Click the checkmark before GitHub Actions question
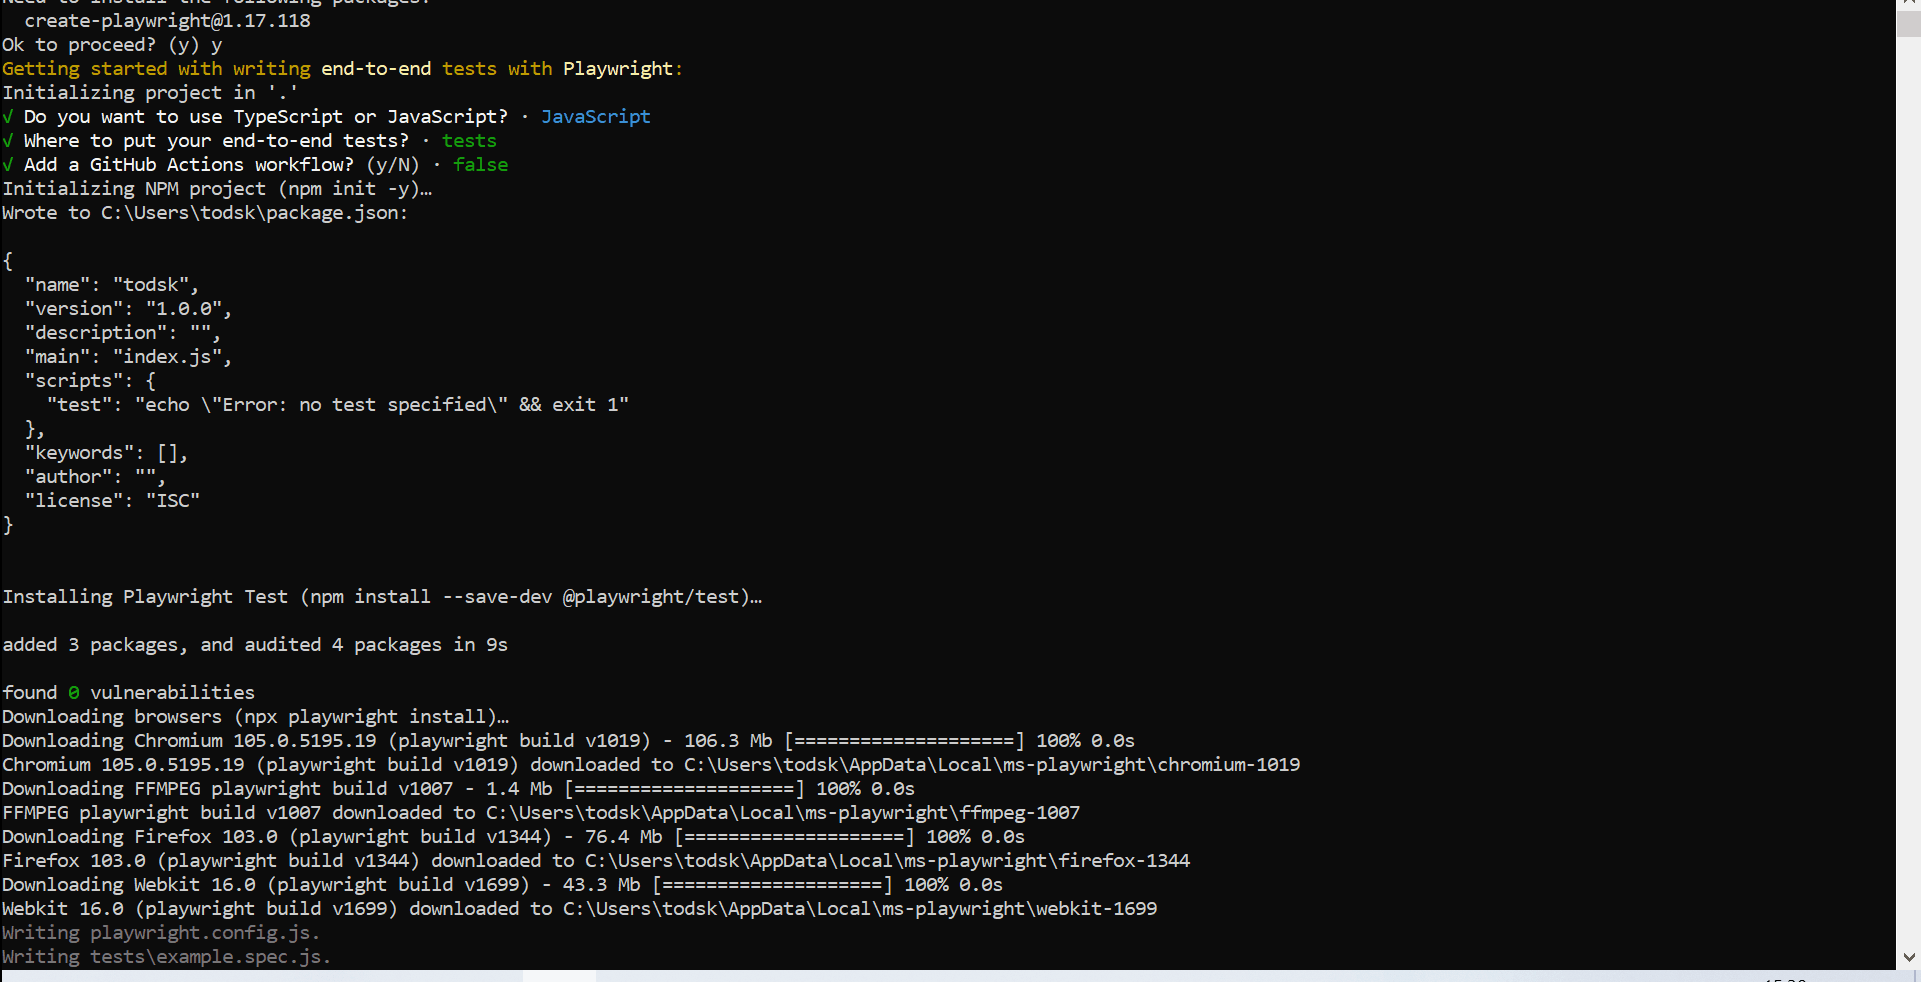The width and height of the screenshot is (1921, 982). coord(8,165)
